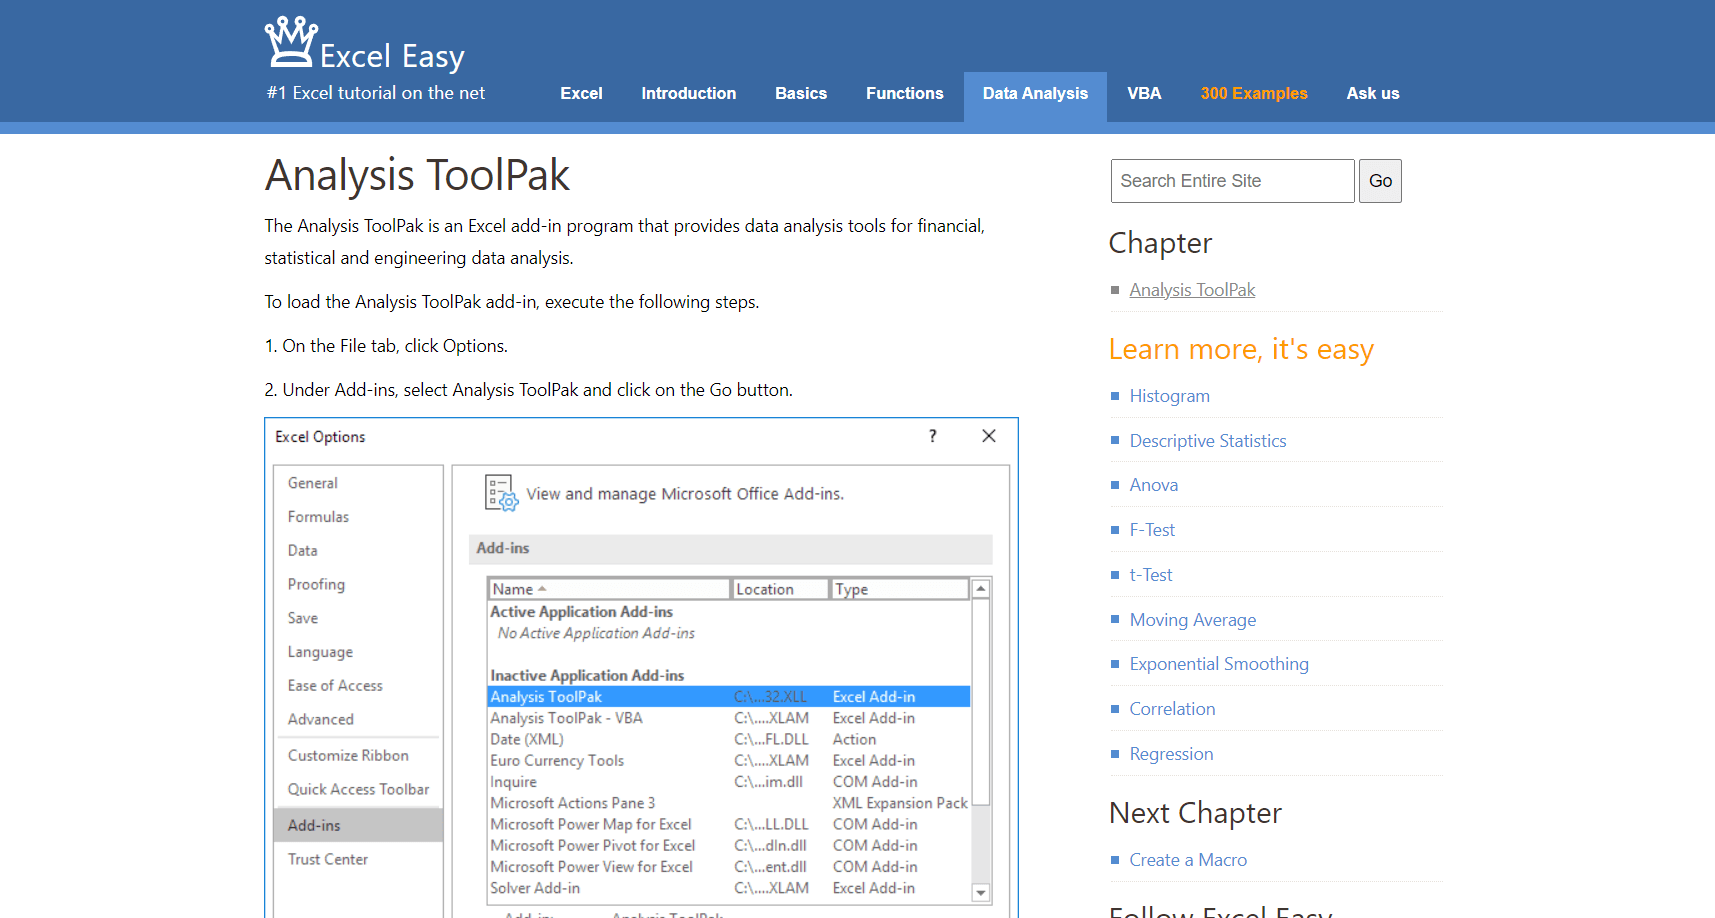Screen dimensions: 1715x918
Task: Select Trust Center in options sidebar
Action: [x=328, y=860]
